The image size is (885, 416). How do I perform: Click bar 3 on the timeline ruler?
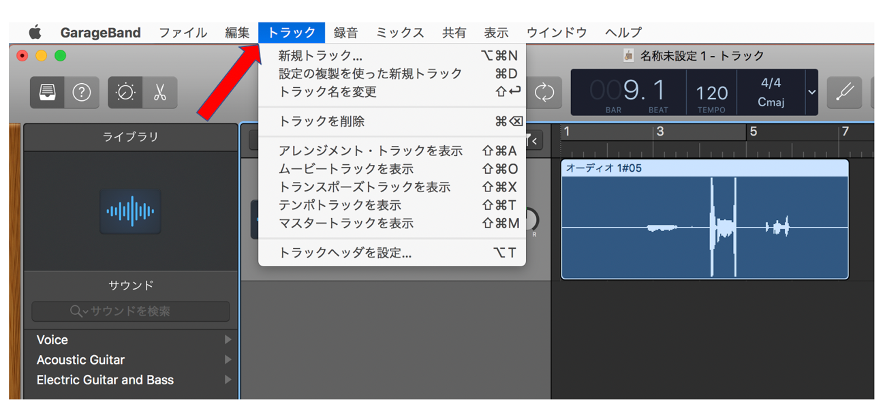[660, 133]
